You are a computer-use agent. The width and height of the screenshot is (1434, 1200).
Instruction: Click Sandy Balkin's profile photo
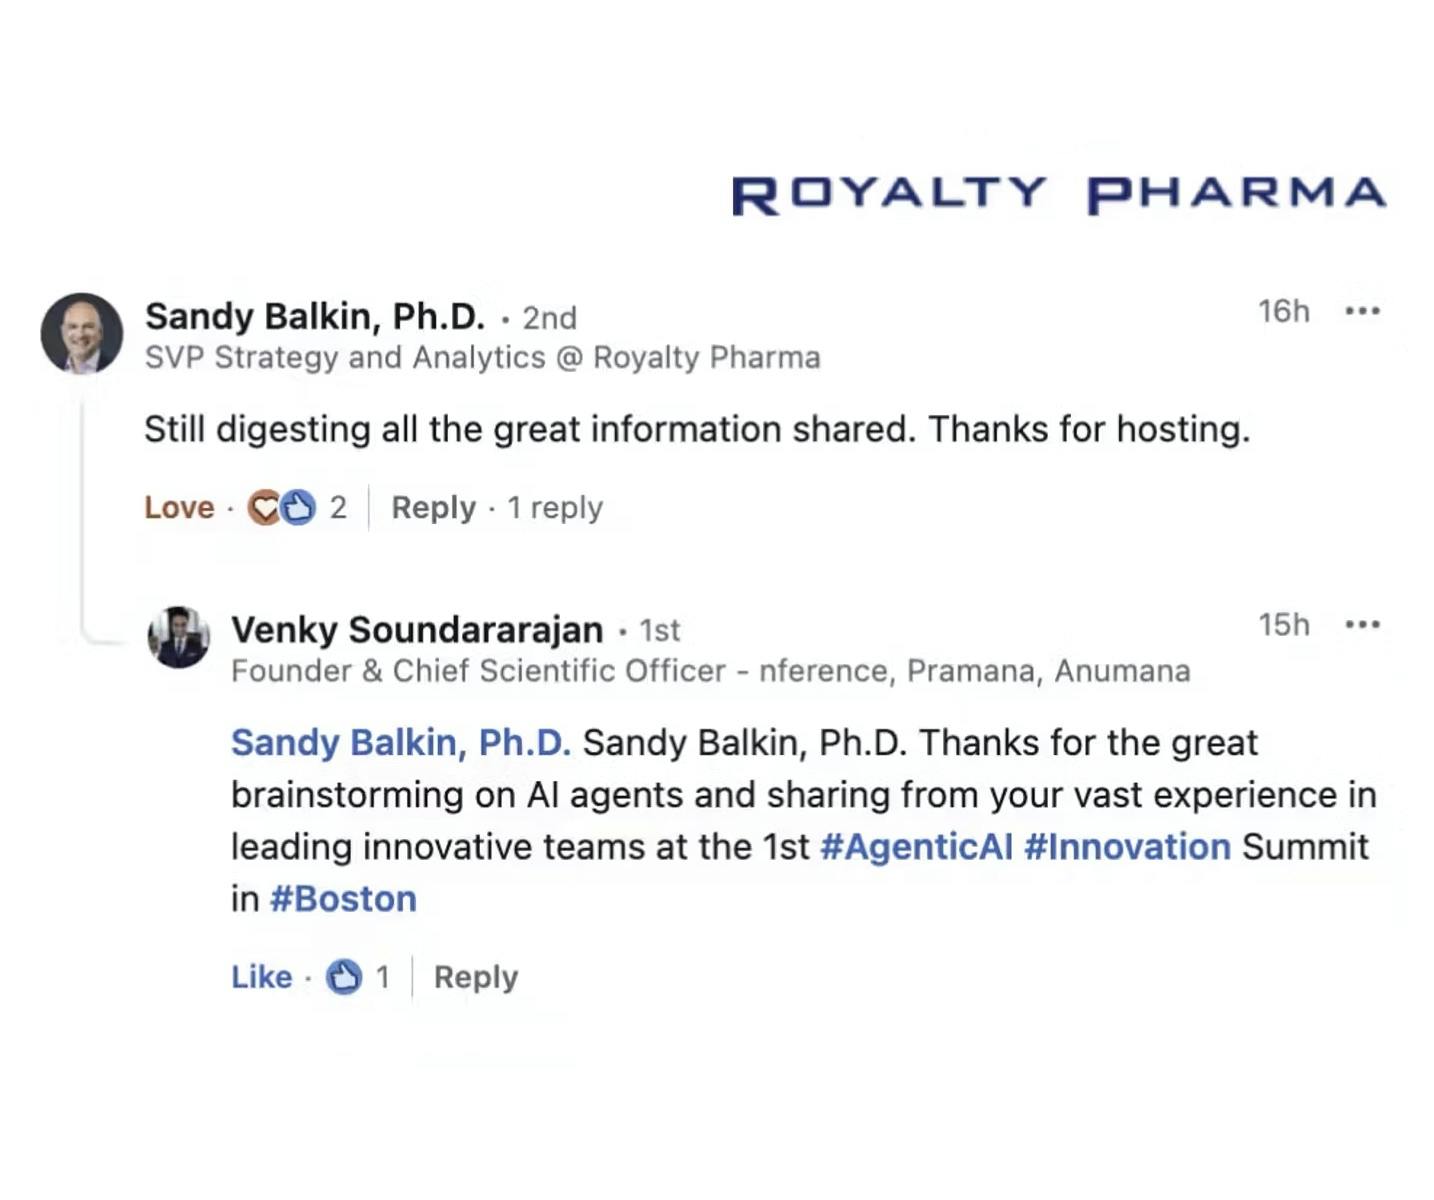point(81,333)
